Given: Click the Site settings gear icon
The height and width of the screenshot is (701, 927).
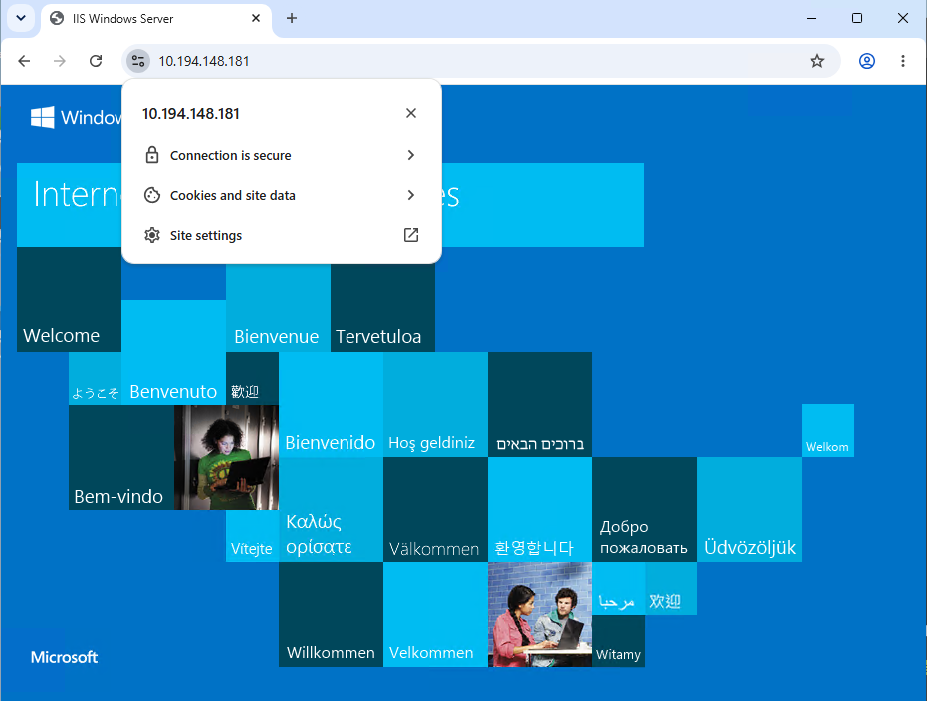Looking at the screenshot, I should (x=152, y=235).
